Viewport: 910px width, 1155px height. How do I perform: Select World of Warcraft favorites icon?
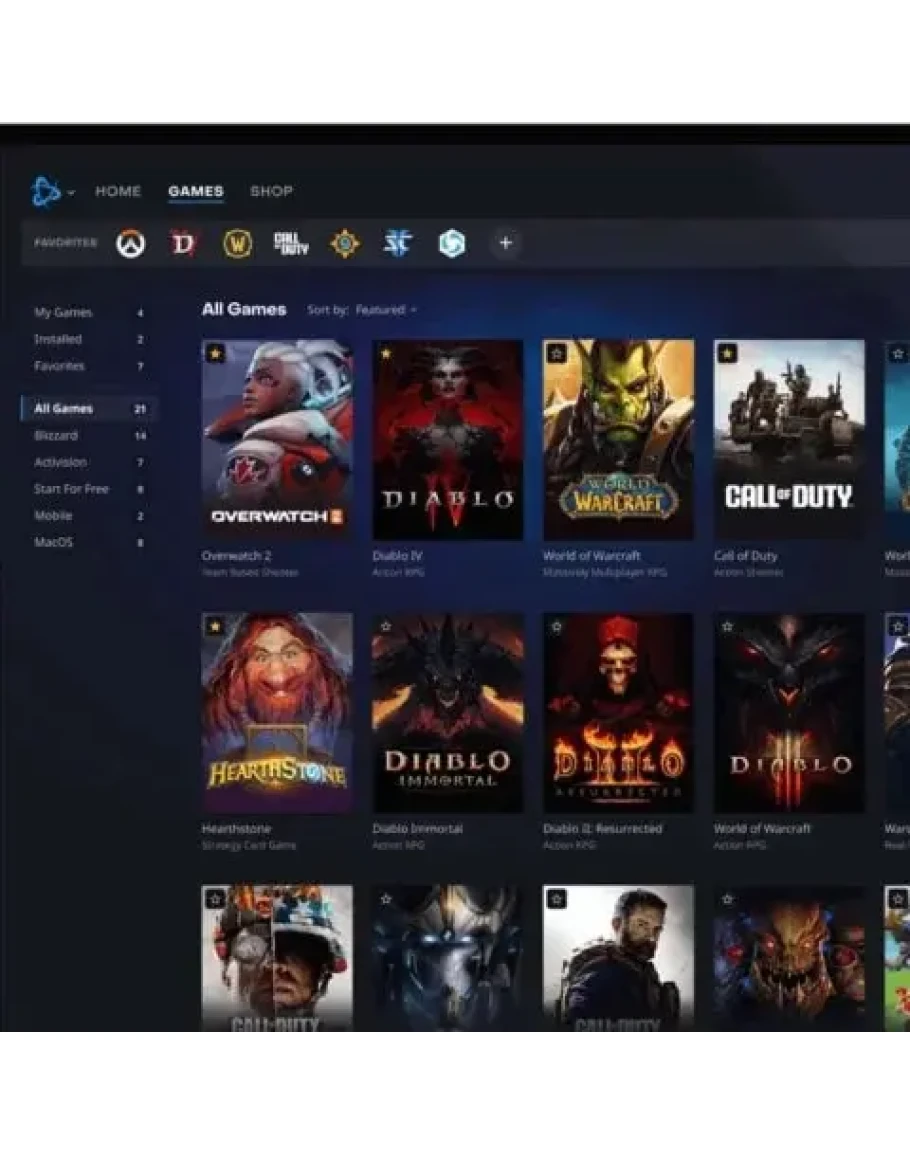[x=237, y=243]
